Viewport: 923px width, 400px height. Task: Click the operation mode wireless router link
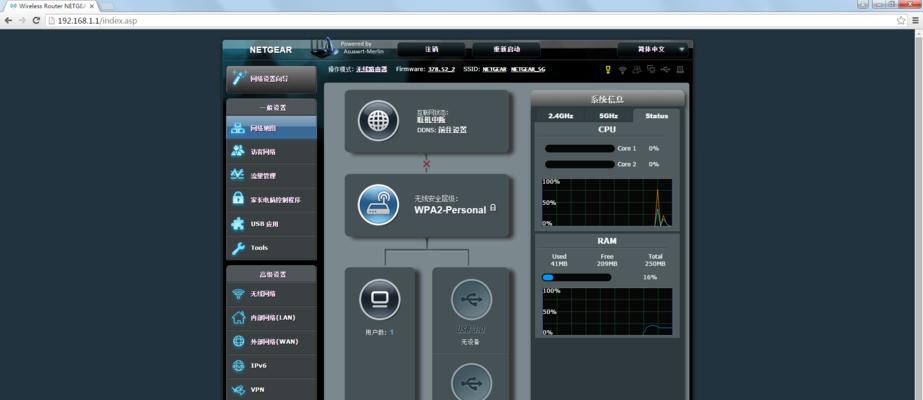[372, 69]
